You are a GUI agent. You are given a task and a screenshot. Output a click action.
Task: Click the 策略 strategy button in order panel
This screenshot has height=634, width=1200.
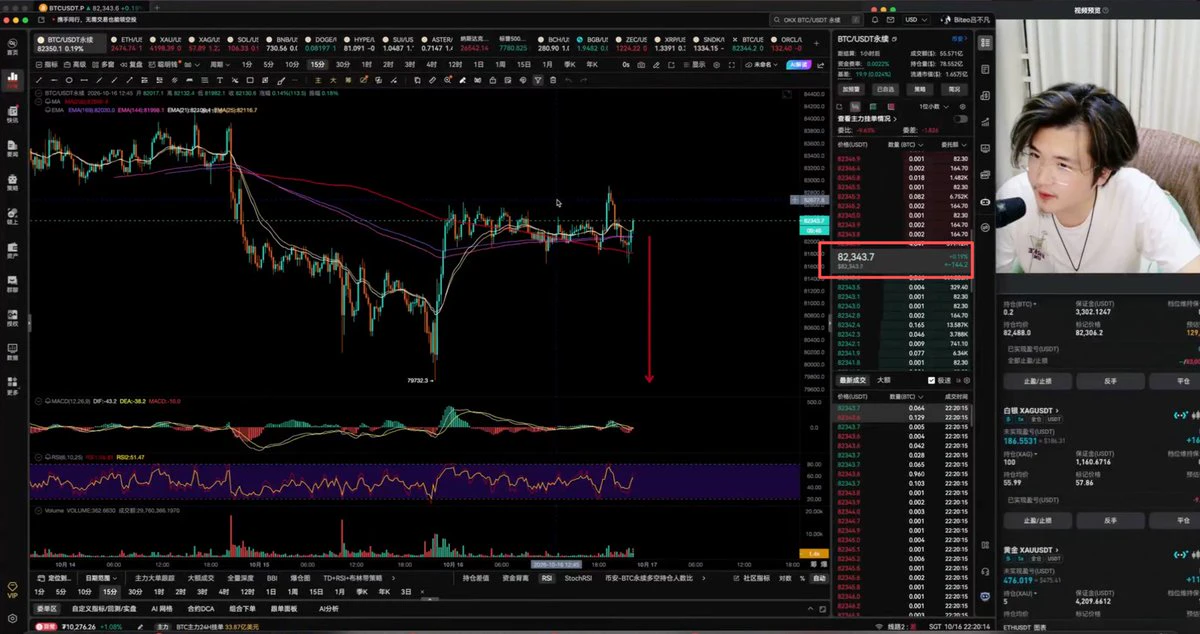pyautogui.click(x=920, y=89)
